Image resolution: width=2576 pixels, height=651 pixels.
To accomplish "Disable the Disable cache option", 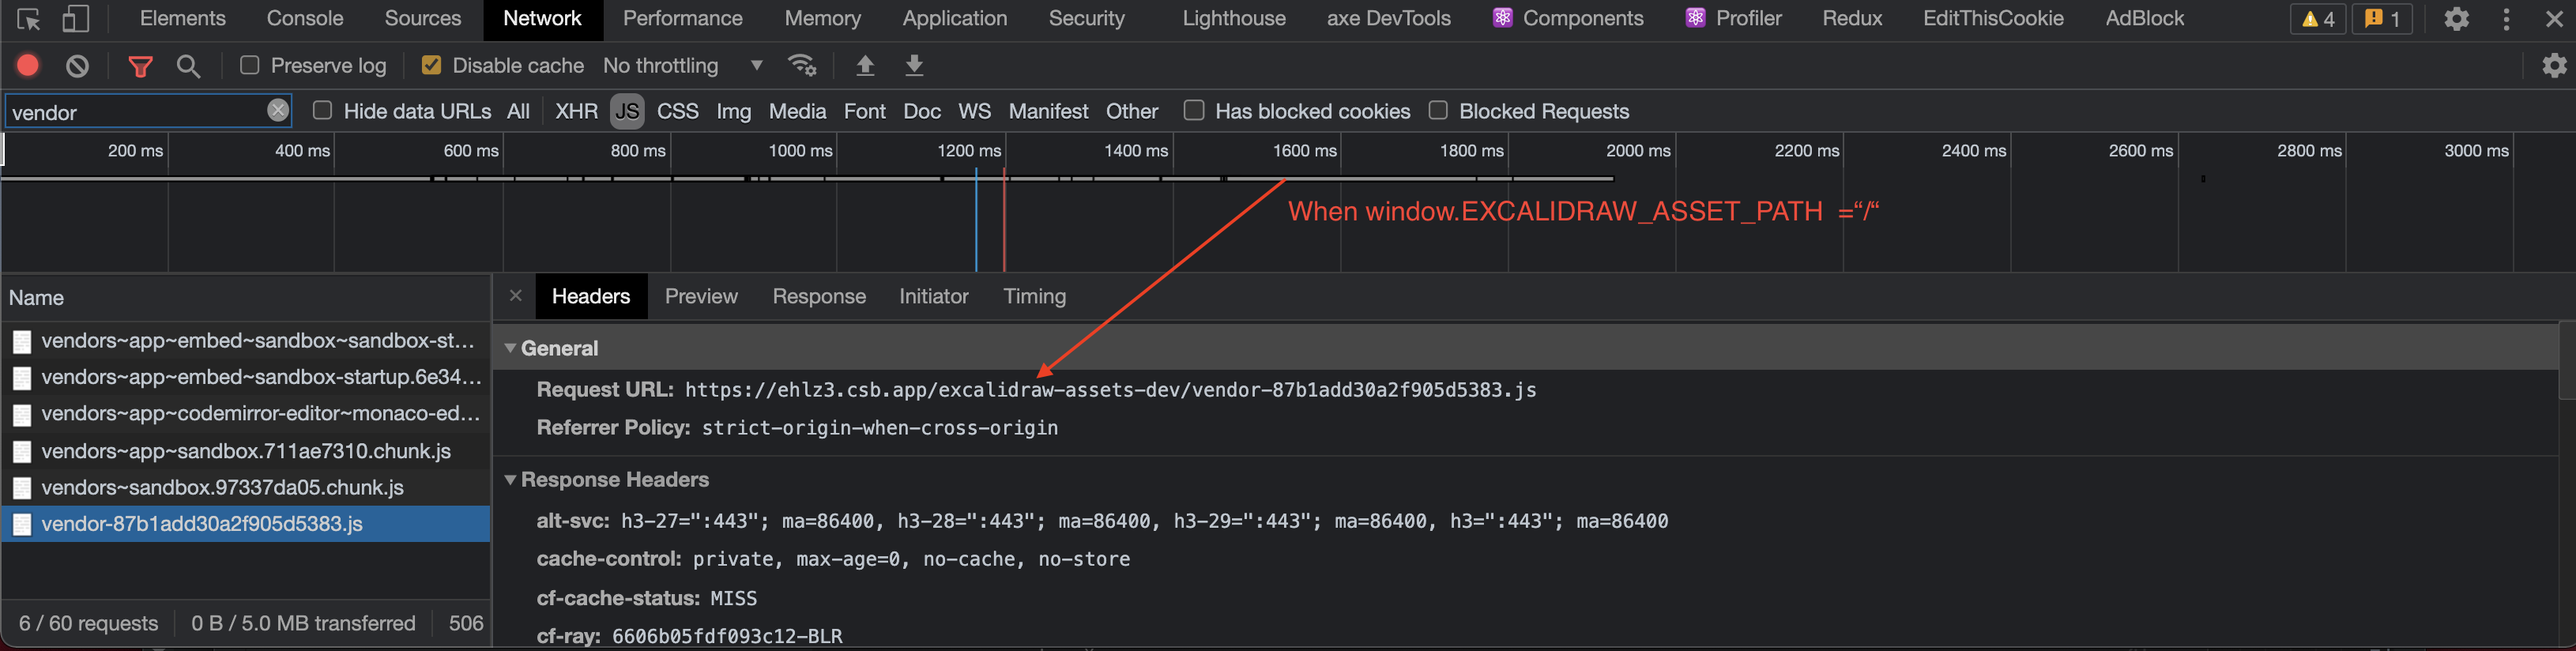I will point(431,65).
